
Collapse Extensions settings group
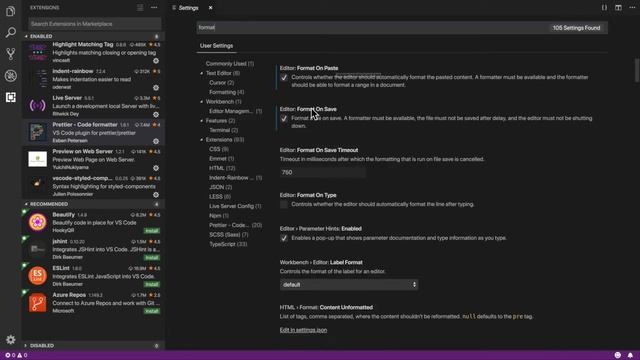tap(202, 140)
